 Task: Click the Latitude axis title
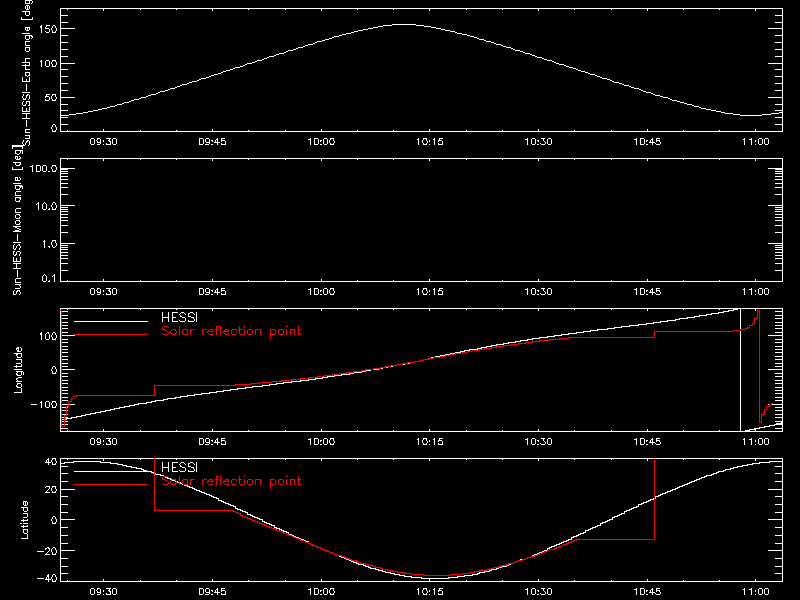[x=24, y=519]
